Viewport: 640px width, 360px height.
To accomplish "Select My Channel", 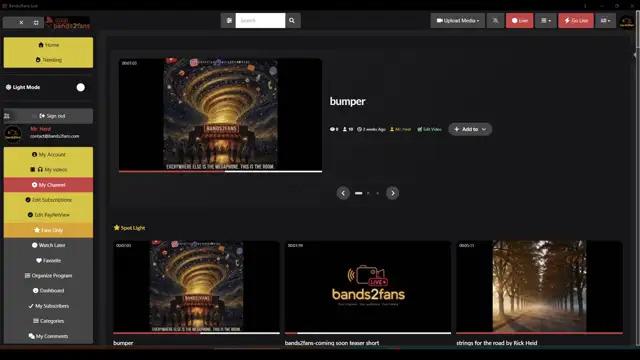I will (48, 185).
